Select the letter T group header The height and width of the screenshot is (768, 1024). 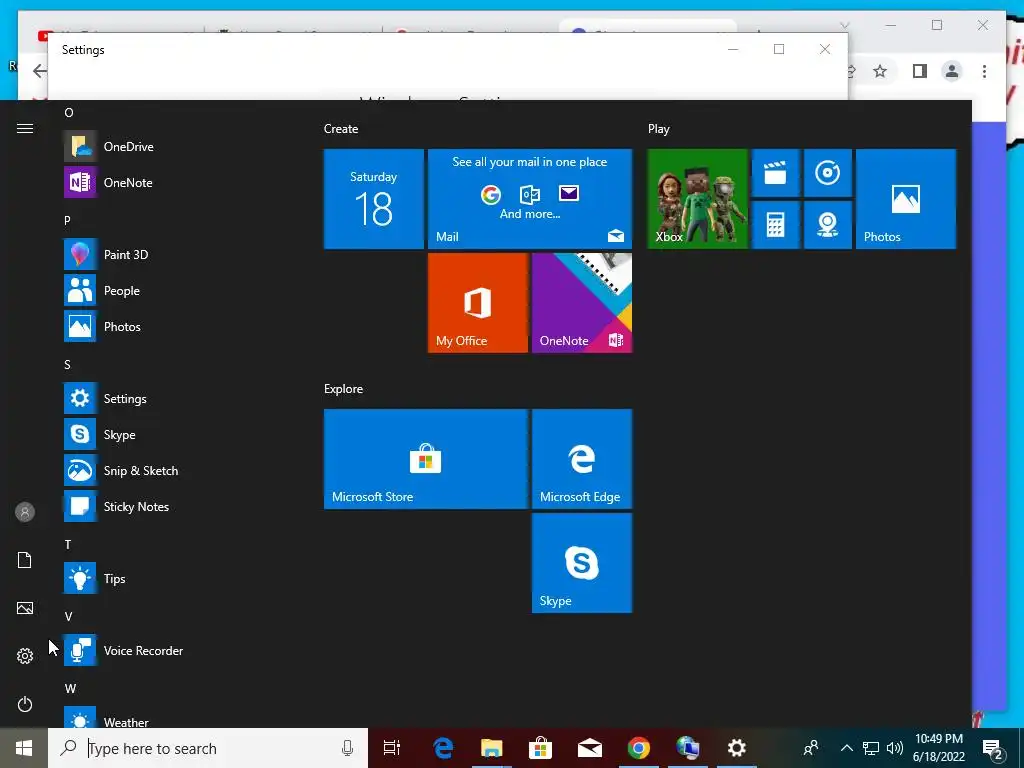(67, 545)
